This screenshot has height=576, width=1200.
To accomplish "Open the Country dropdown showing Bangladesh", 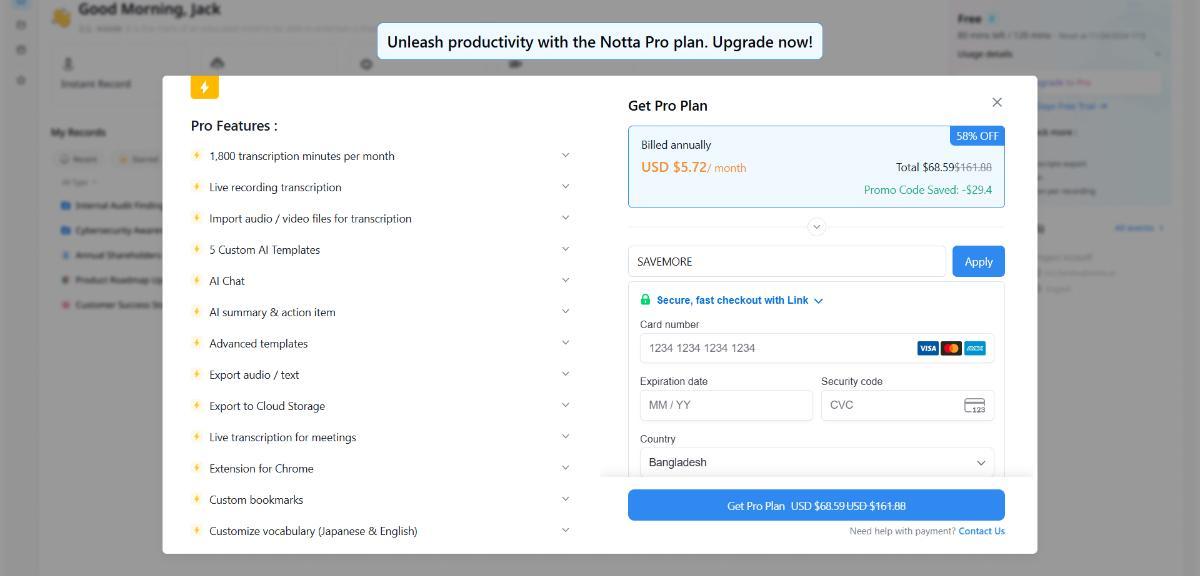I will (x=816, y=462).
